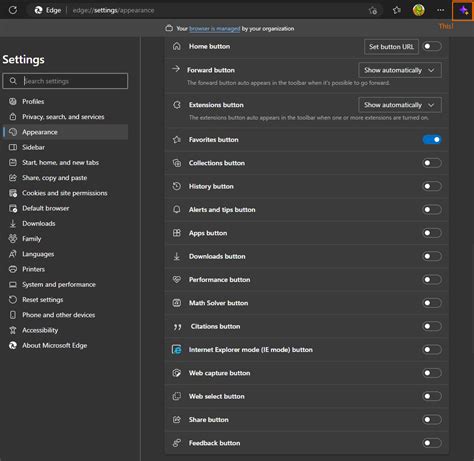Click the add-to-favorites star-plus icon

373,10
